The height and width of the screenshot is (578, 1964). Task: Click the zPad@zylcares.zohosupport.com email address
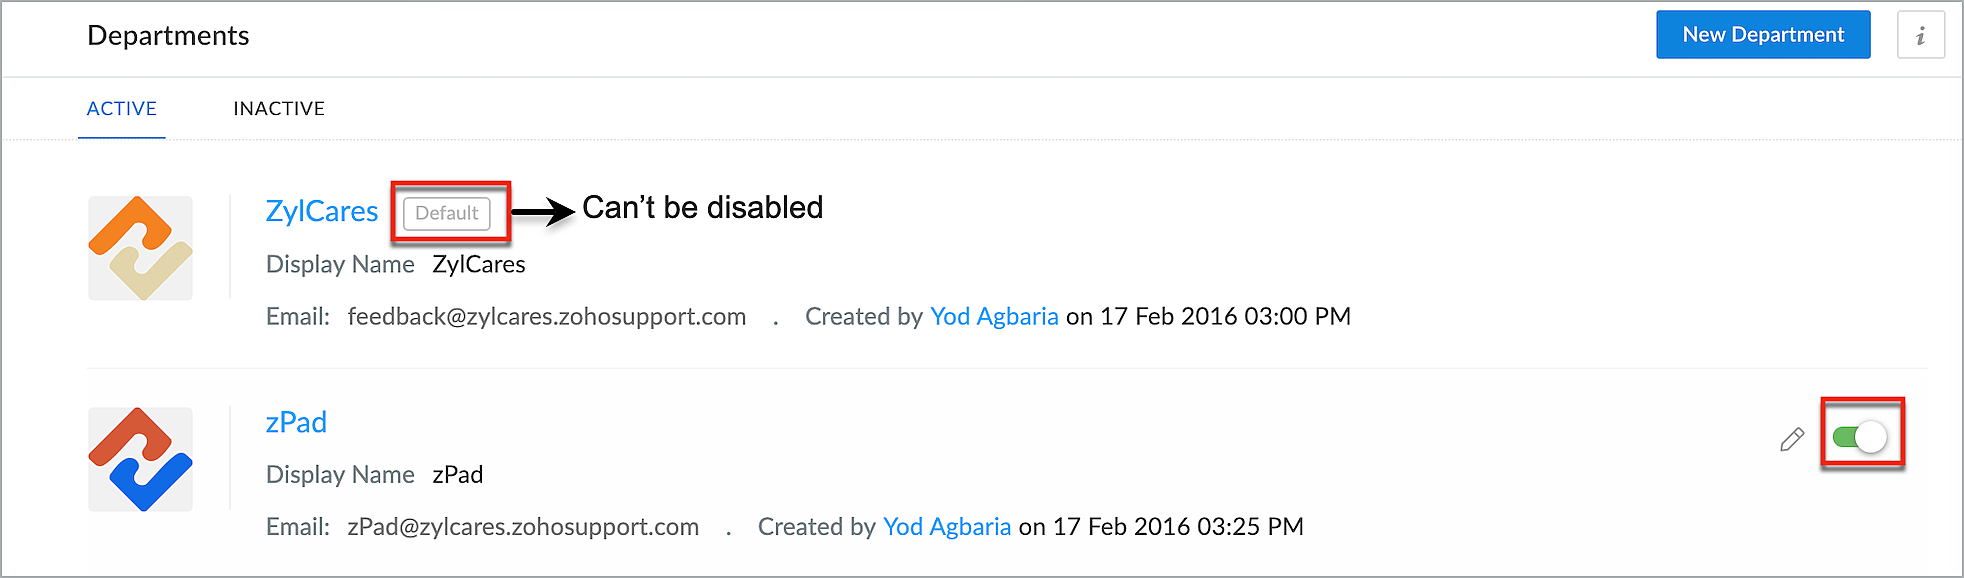(523, 527)
